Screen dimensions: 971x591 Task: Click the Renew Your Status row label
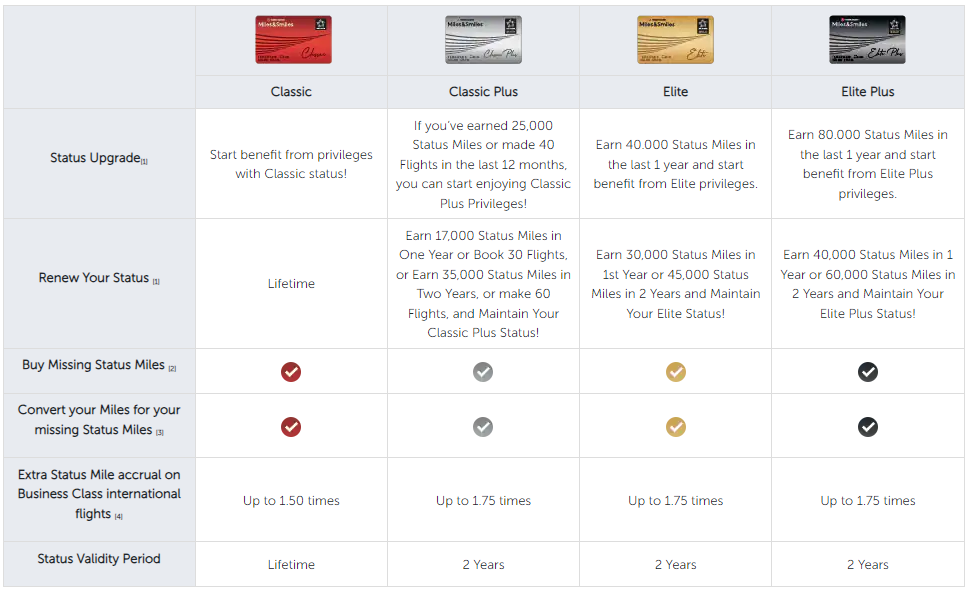click(94, 278)
